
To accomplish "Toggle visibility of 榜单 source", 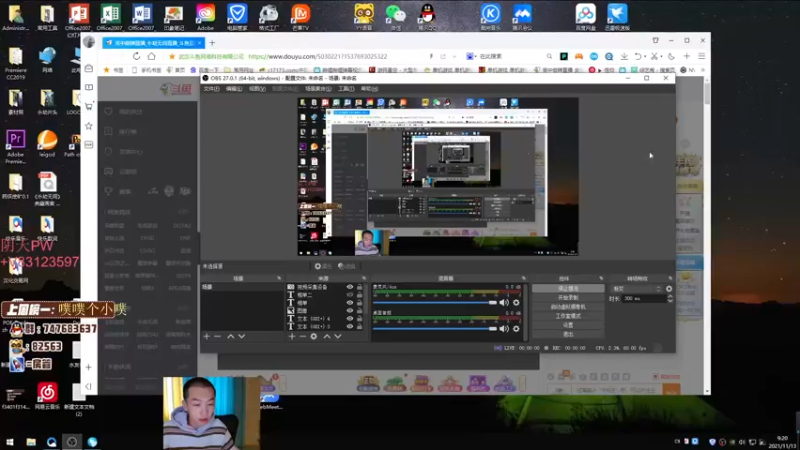I will click(x=350, y=303).
